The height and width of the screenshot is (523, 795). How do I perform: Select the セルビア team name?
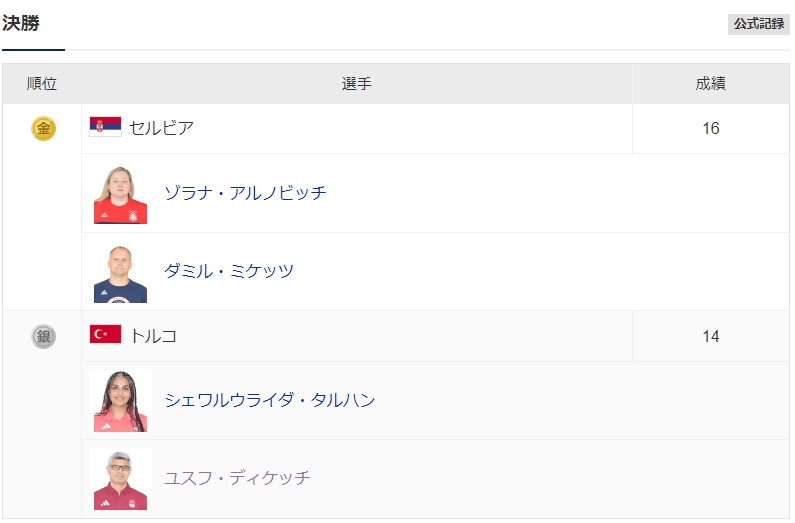click(161, 128)
